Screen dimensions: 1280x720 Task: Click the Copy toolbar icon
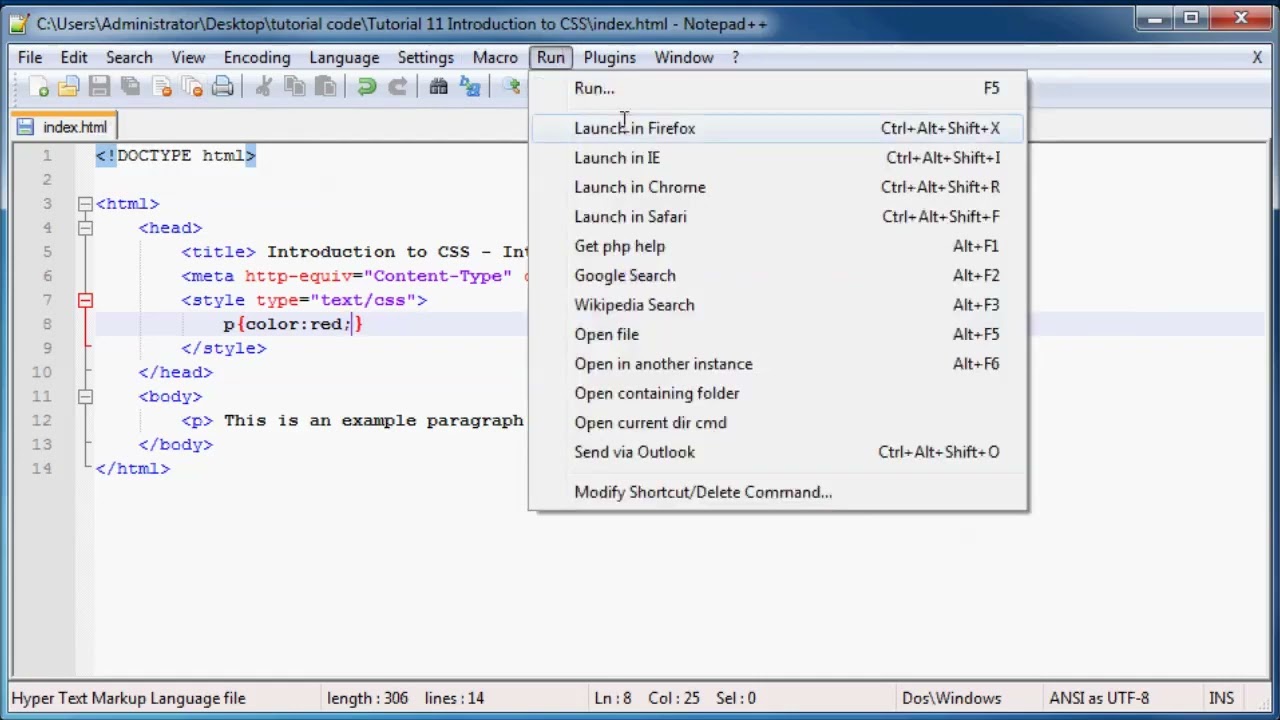294,88
